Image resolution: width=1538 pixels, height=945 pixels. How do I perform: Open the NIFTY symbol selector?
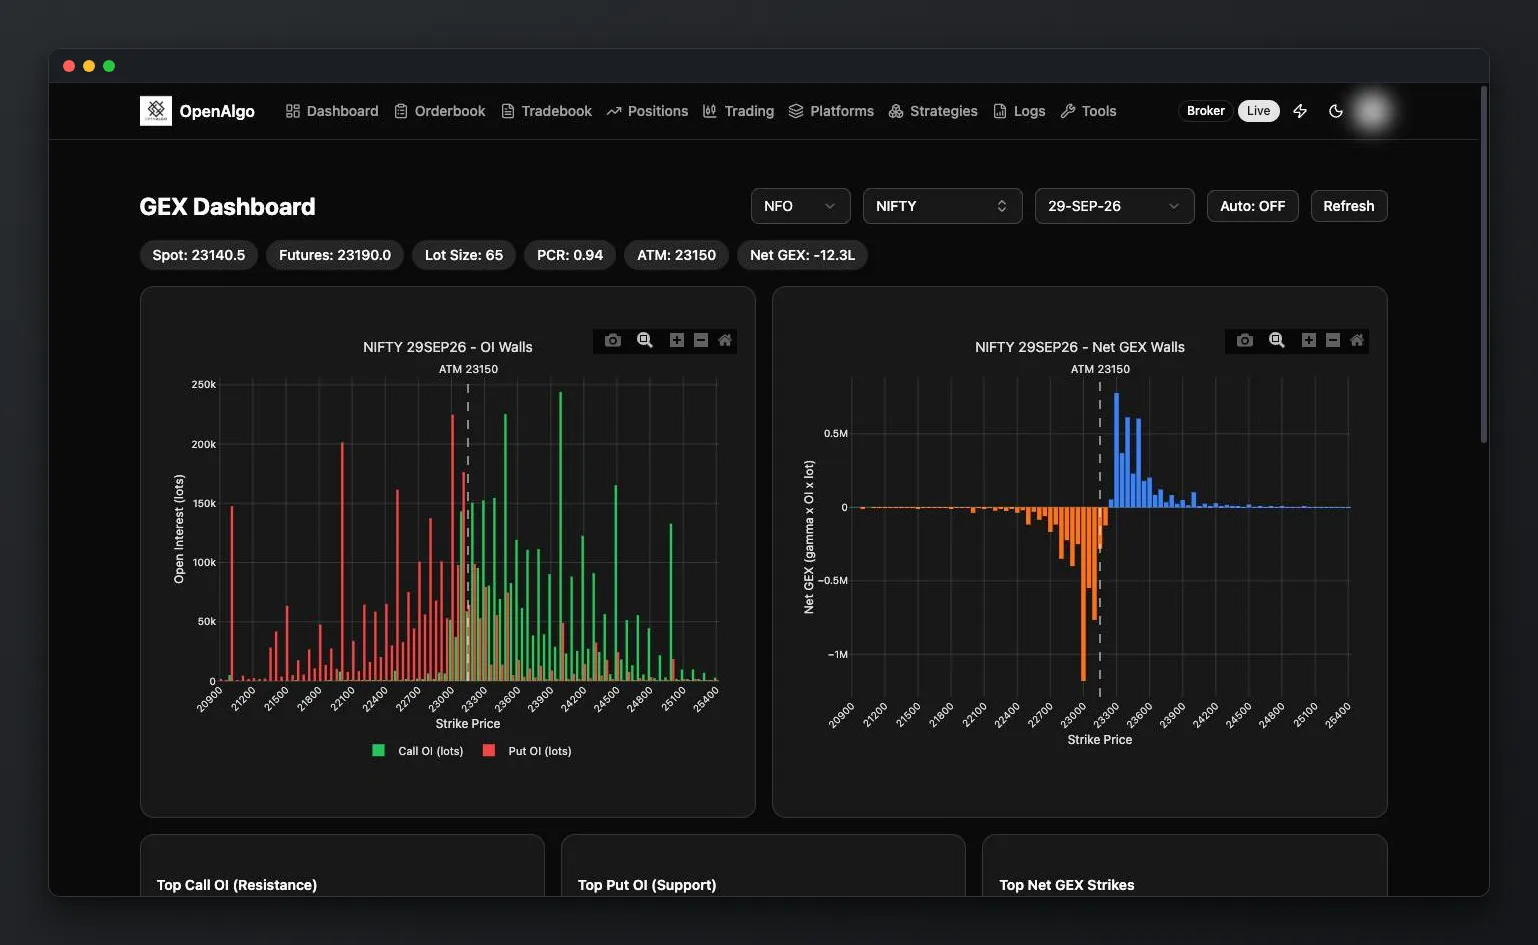[943, 206]
